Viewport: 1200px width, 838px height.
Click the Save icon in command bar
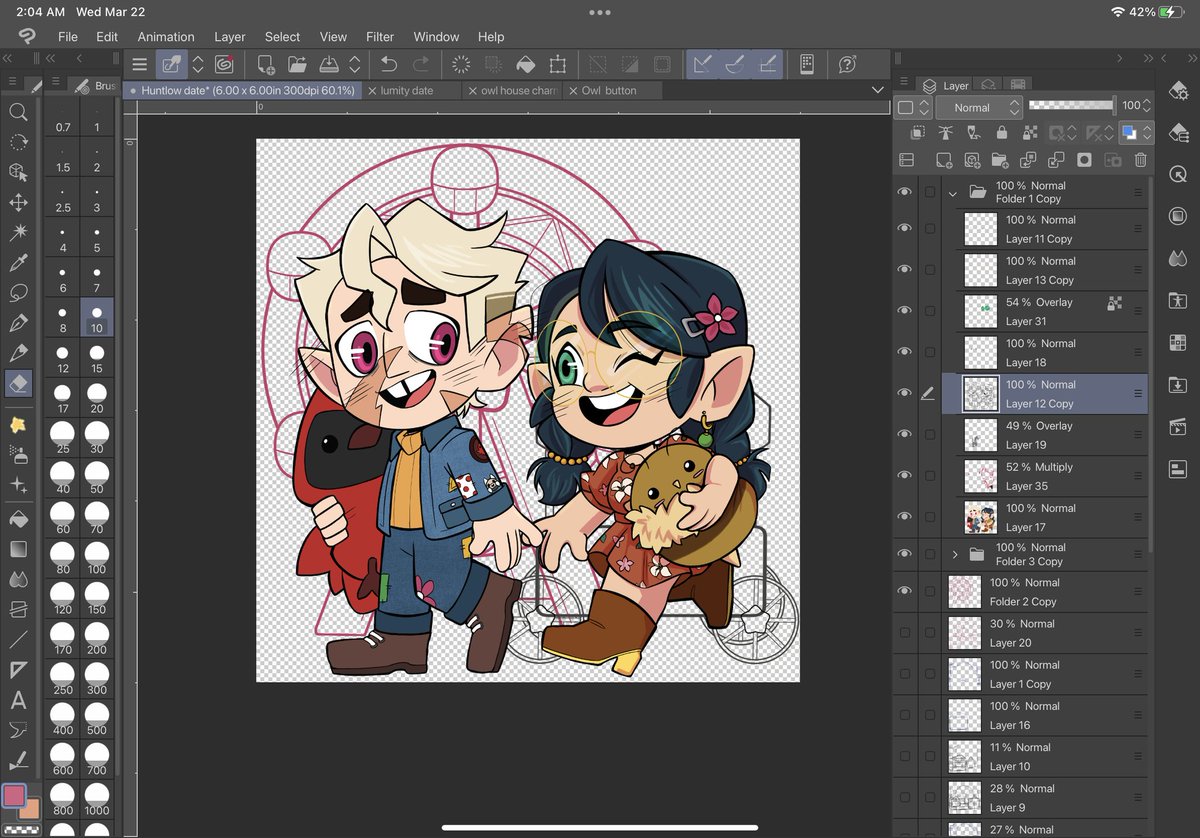329,65
